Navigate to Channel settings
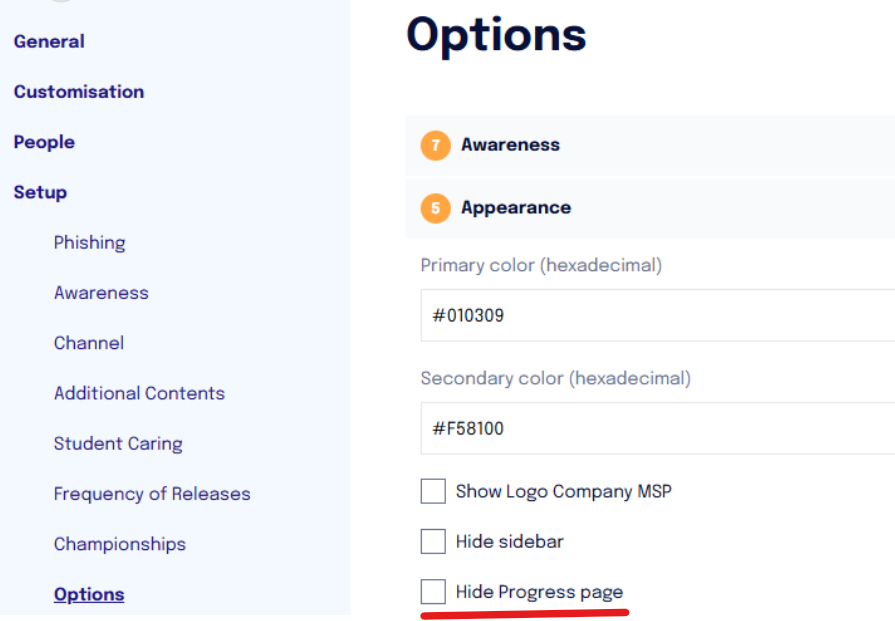Image resolution: width=895 pixels, height=621 pixels. [88, 343]
